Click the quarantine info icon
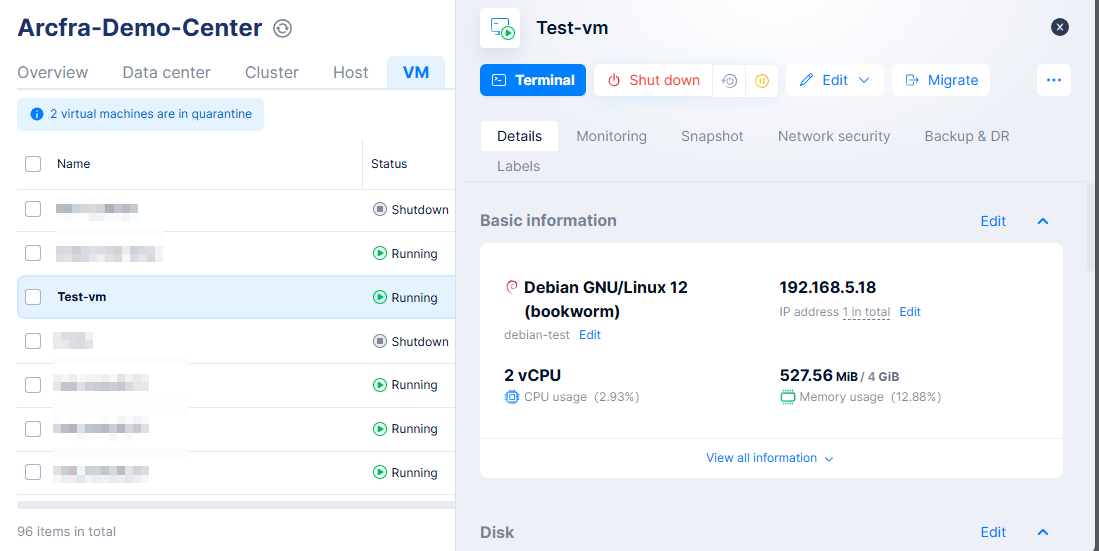The height and width of the screenshot is (551, 1099). [37, 115]
